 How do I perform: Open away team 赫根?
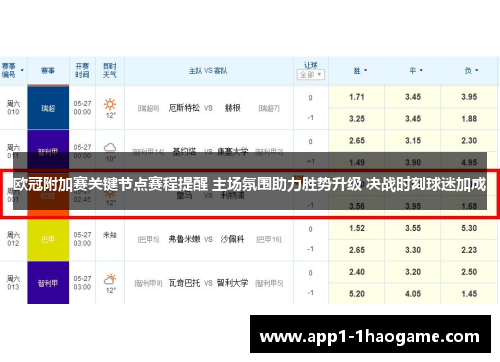click(x=233, y=108)
